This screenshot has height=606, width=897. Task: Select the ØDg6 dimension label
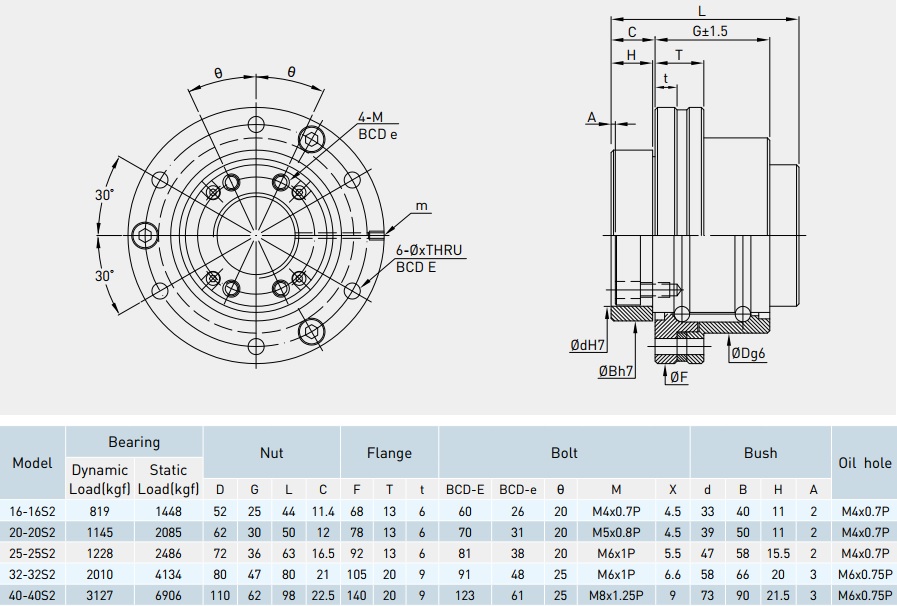(749, 353)
